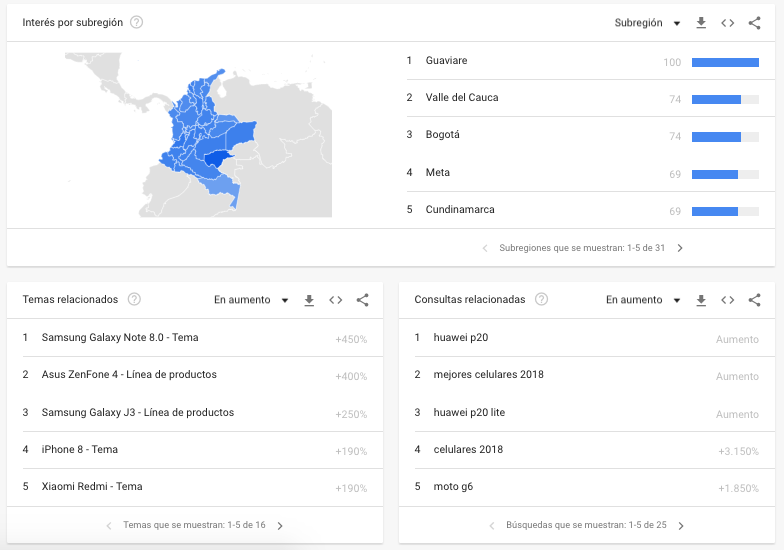Click 'Búsquedas que se muestran: 1-5 de 25'
The width and height of the screenshot is (784, 550).
point(586,525)
